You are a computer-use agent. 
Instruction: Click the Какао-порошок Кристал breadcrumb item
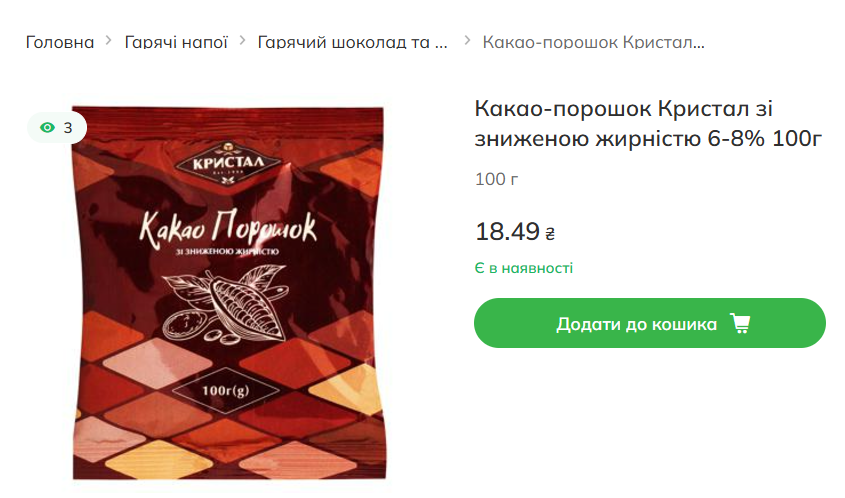(593, 42)
